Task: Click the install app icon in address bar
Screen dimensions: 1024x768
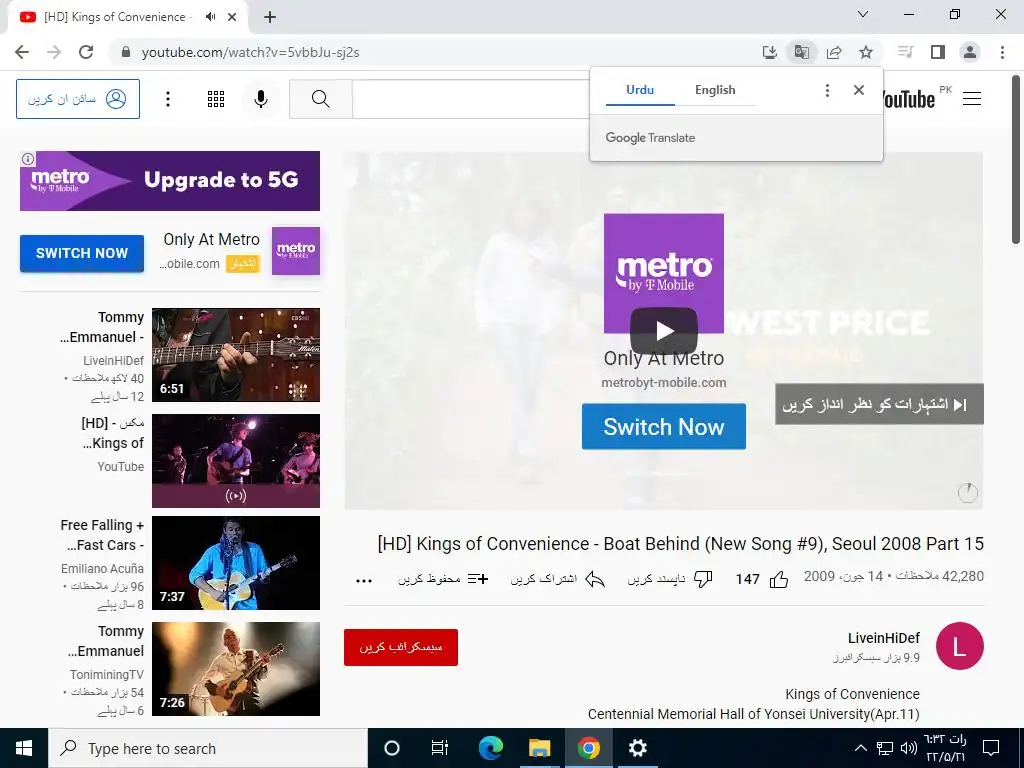Action: 770,52
